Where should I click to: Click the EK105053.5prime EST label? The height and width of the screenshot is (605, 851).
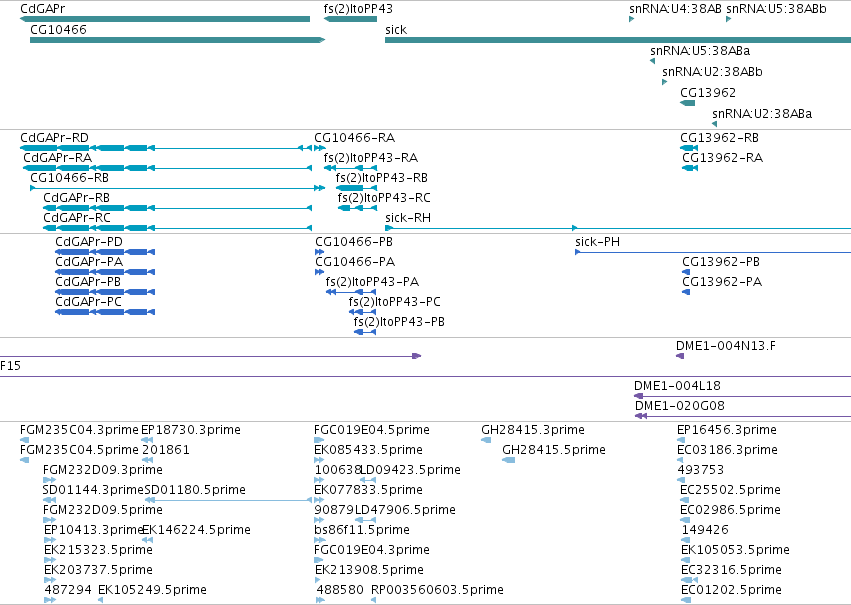735,551
